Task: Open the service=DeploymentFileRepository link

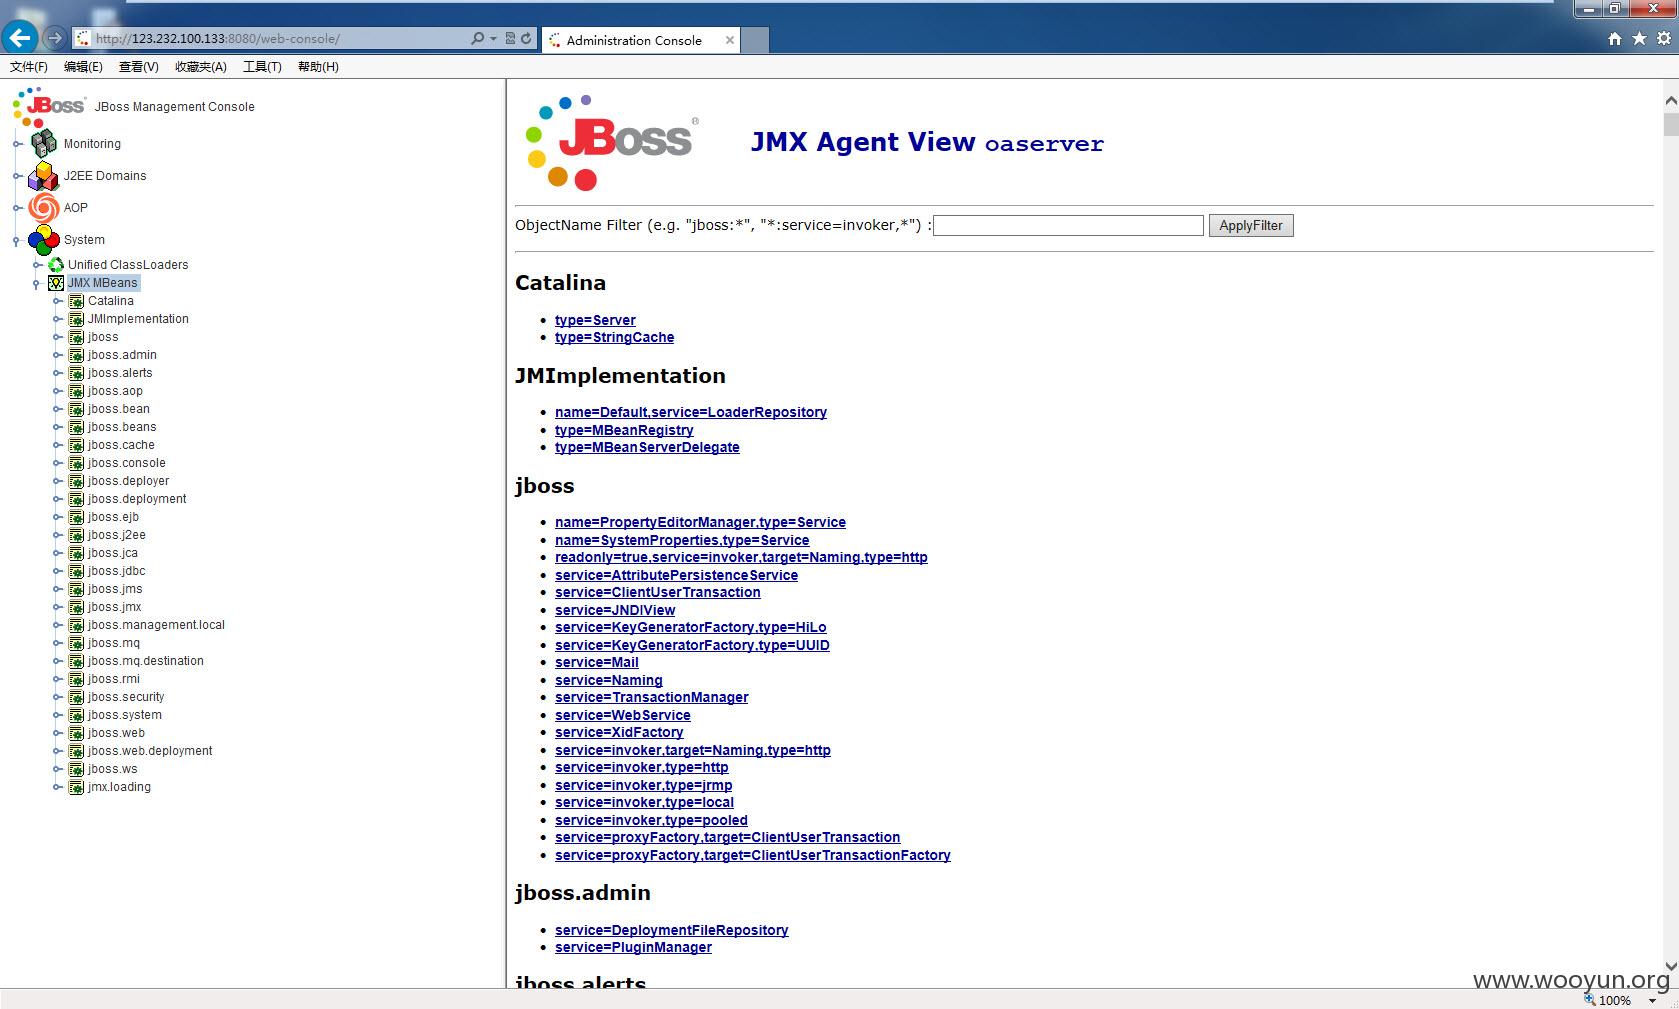Action: point(671,930)
